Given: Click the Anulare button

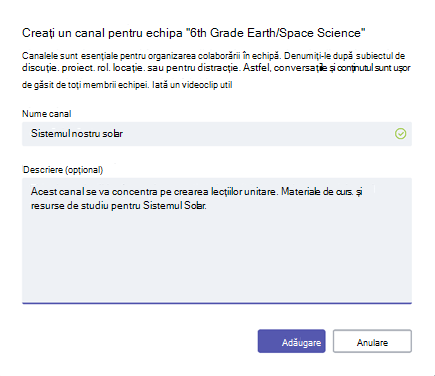Looking at the screenshot, I should [372, 341].
